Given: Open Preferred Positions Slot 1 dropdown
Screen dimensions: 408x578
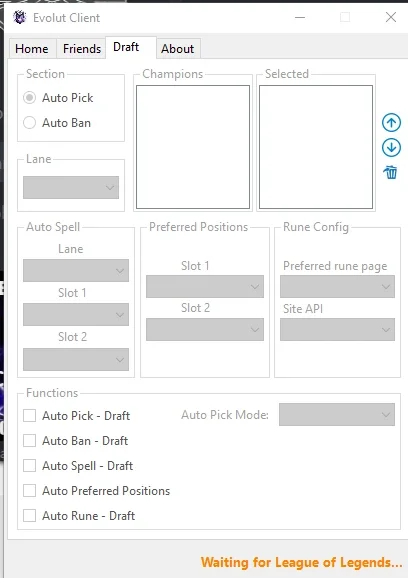Looking at the screenshot, I should [205, 286].
